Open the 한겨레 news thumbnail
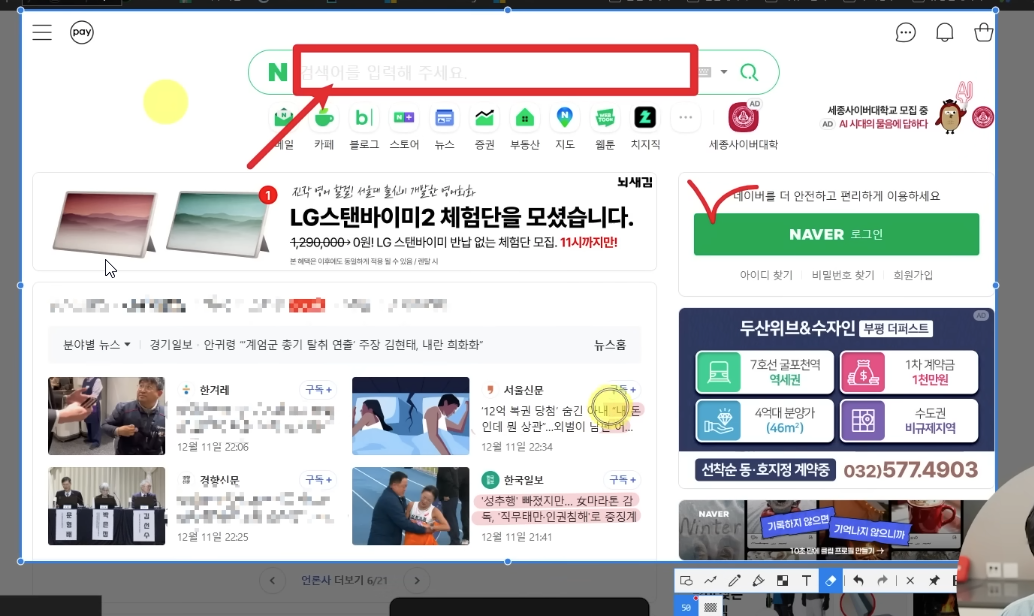1034x616 pixels. 106,416
